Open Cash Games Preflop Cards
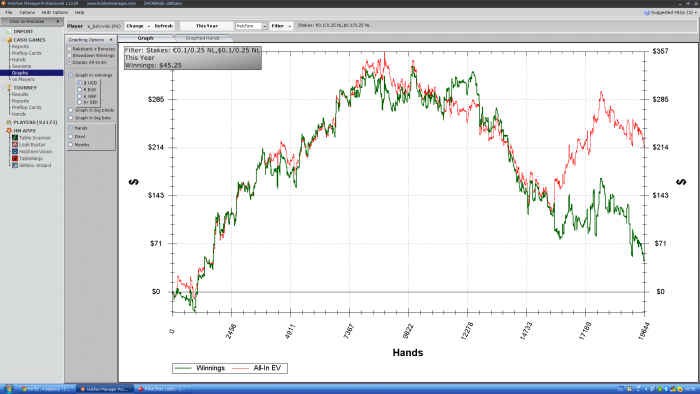The height and width of the screenshot is (394, 700). coord(26,53)
